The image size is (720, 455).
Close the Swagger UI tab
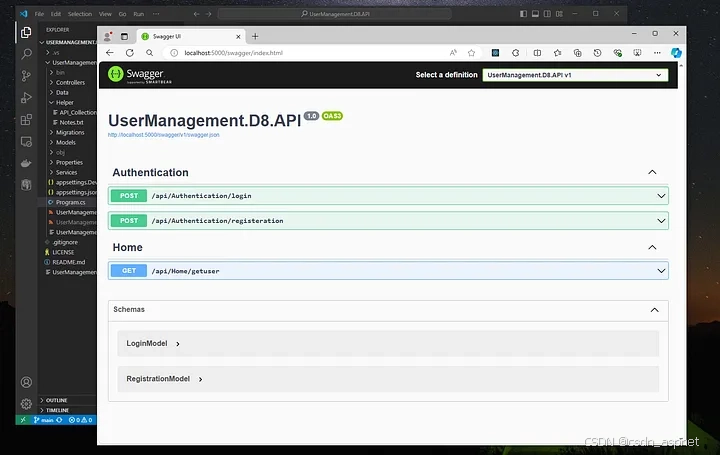pos(238,36)
